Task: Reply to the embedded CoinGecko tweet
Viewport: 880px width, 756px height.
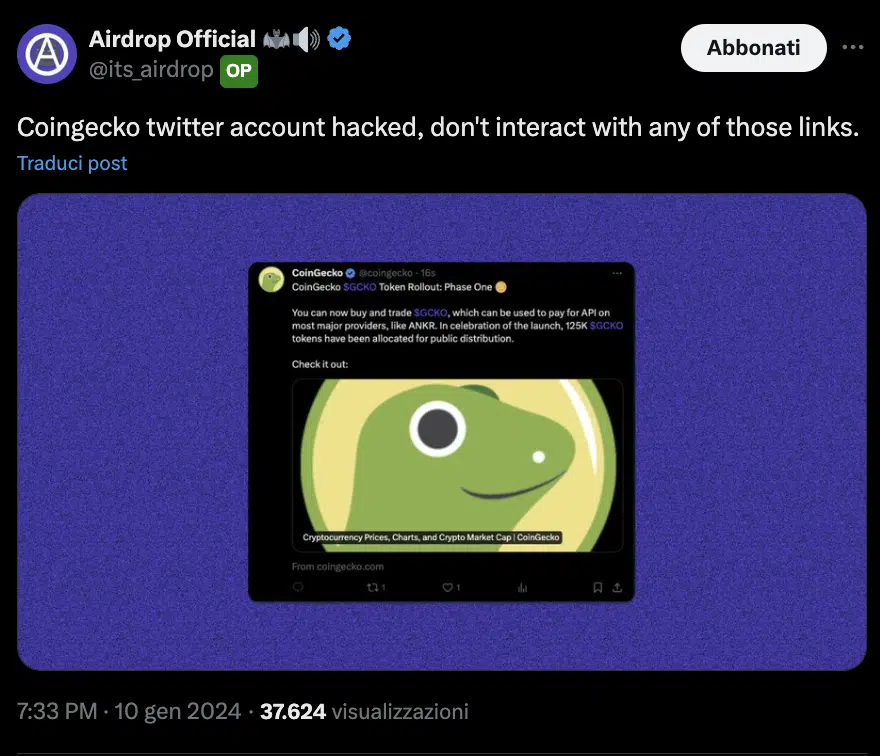Action: (296, 588)
